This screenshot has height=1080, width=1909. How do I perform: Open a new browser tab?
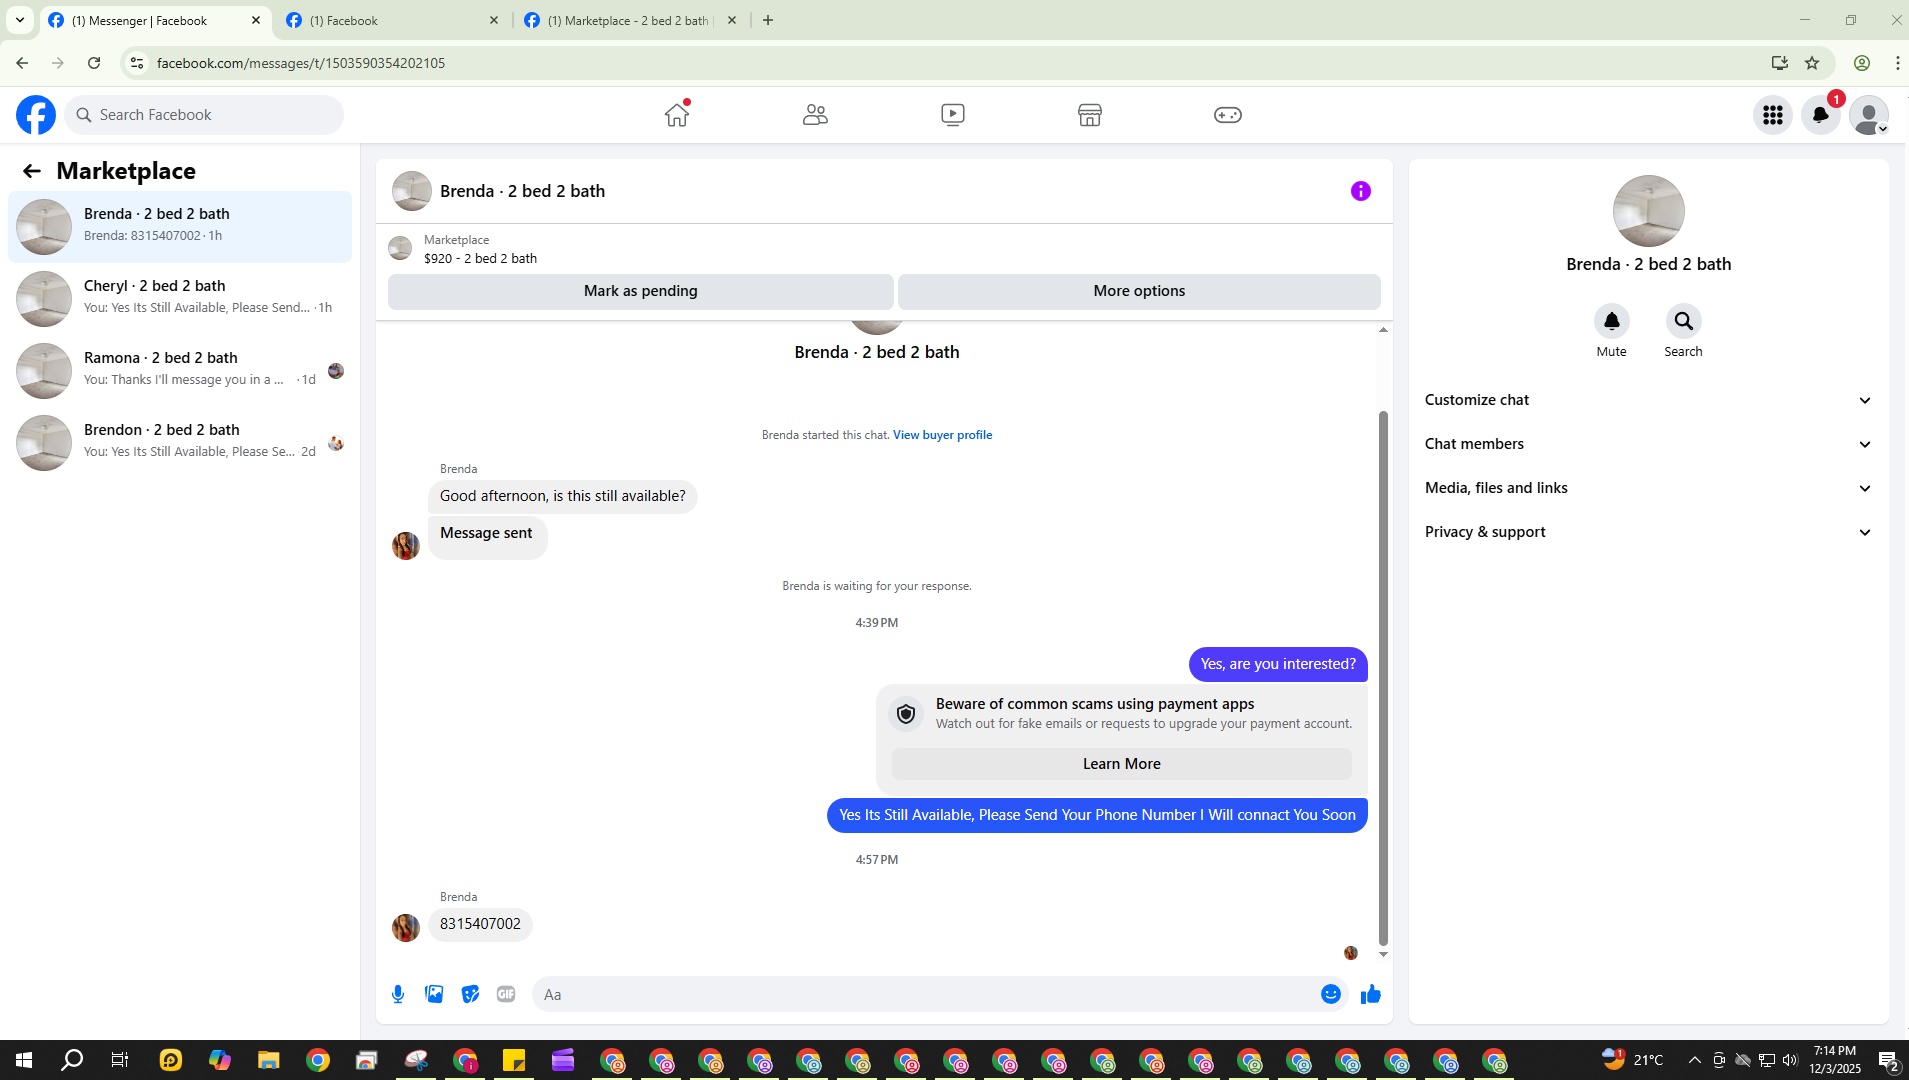click(x=768, y=20)
